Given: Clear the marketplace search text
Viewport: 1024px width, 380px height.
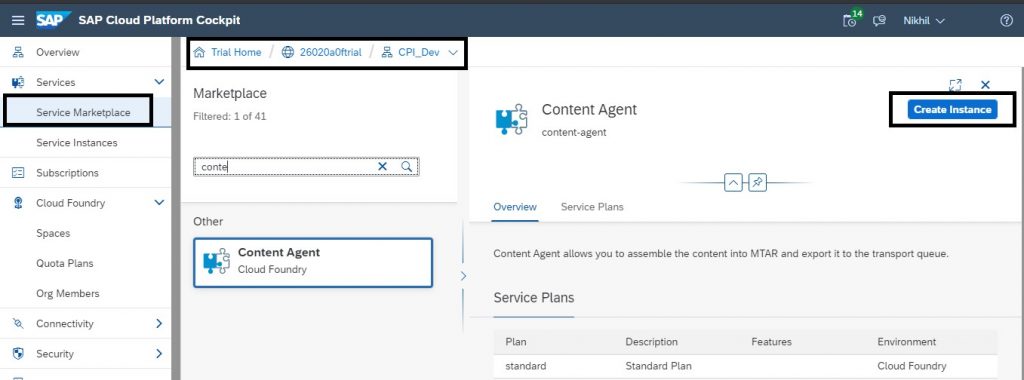Looking at the screenshot, I should pyautogui.click(x=383, y=166).
